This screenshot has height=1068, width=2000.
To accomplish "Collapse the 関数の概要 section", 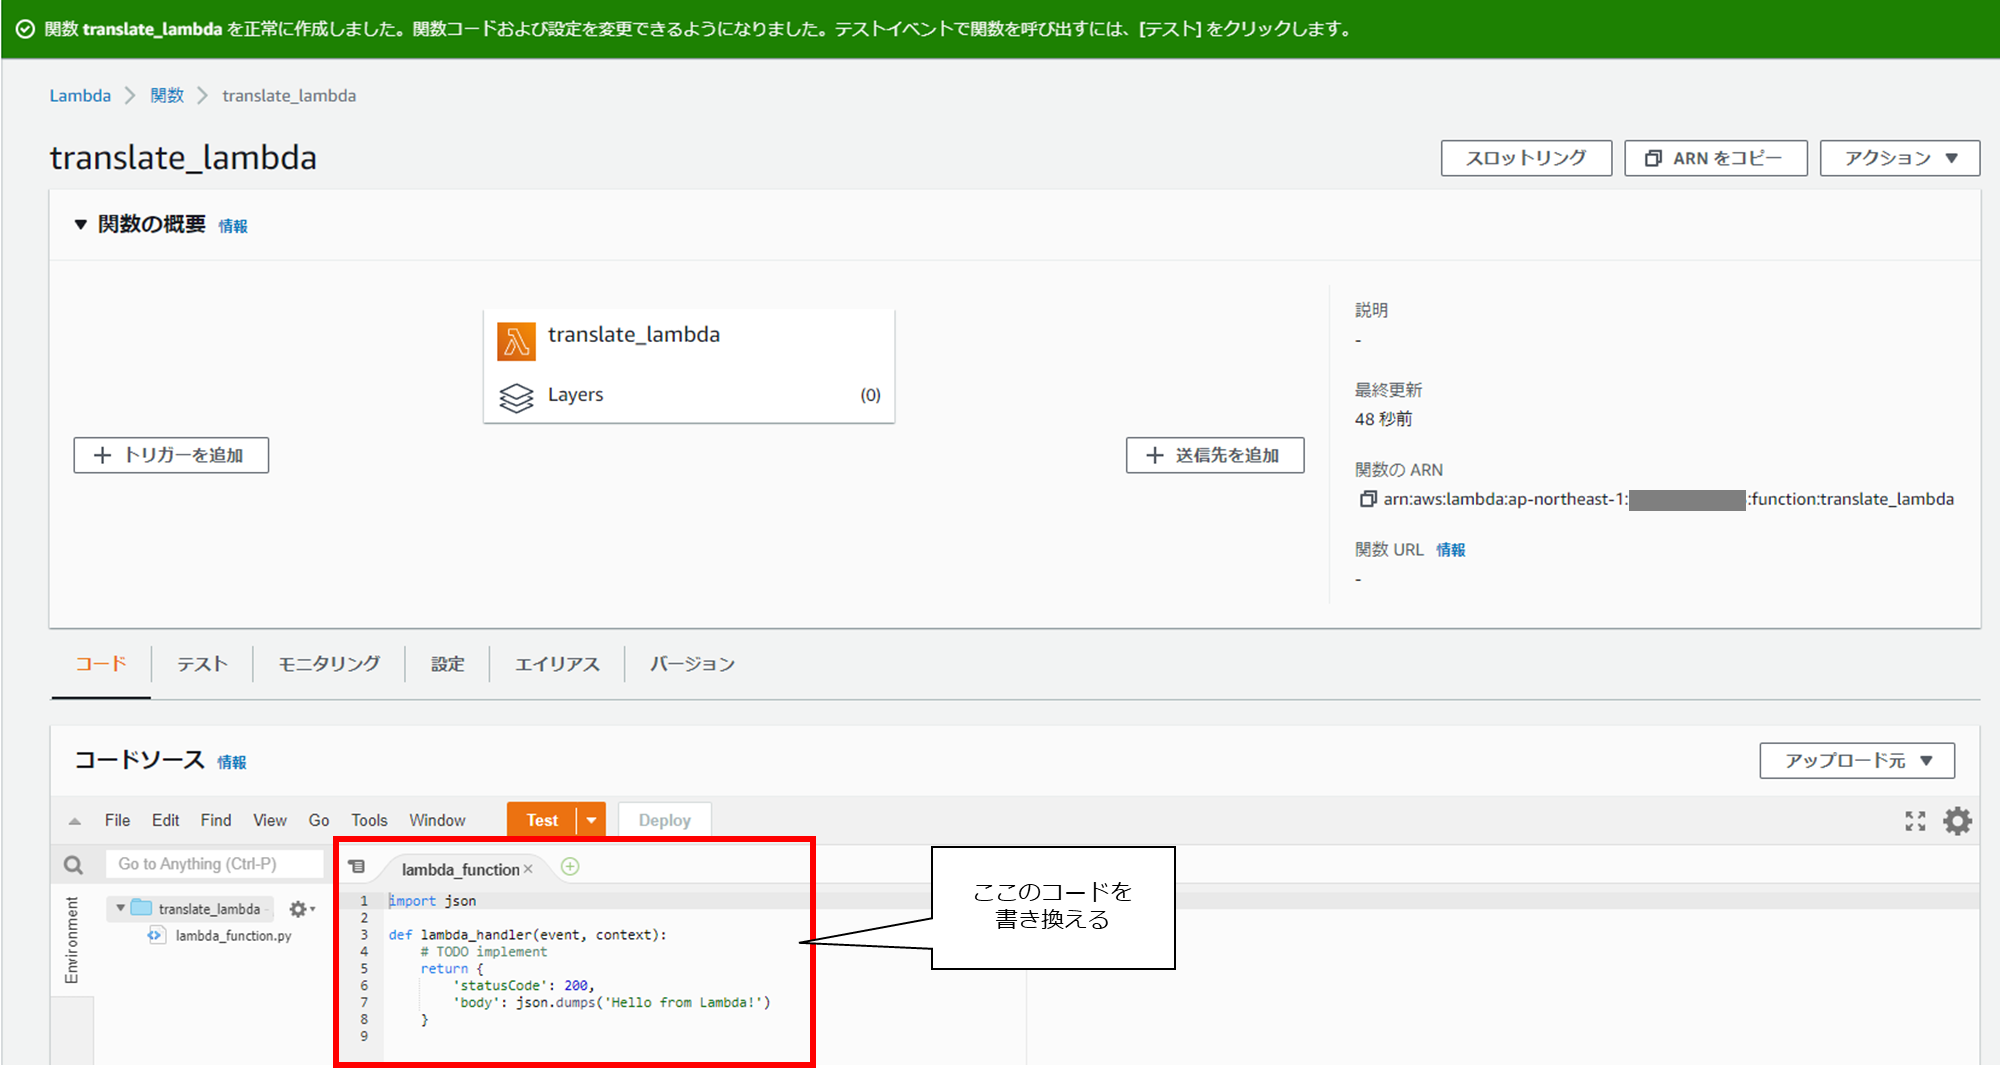I will click(x=80, y=224).
